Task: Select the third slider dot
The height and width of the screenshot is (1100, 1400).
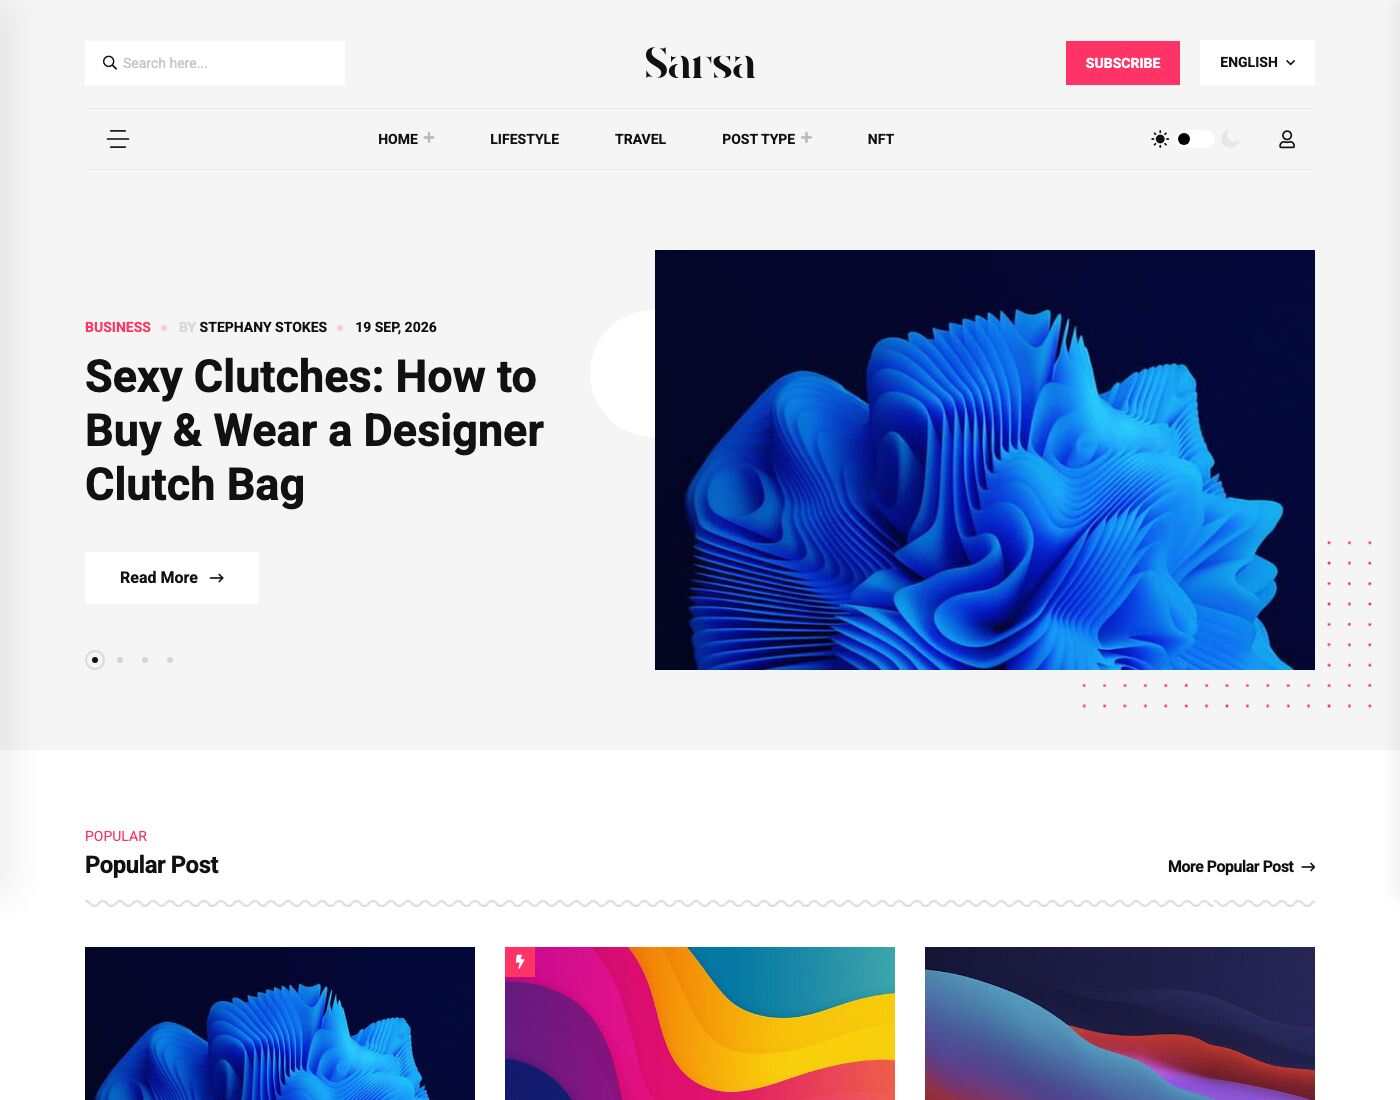Action: coord(145,660)
